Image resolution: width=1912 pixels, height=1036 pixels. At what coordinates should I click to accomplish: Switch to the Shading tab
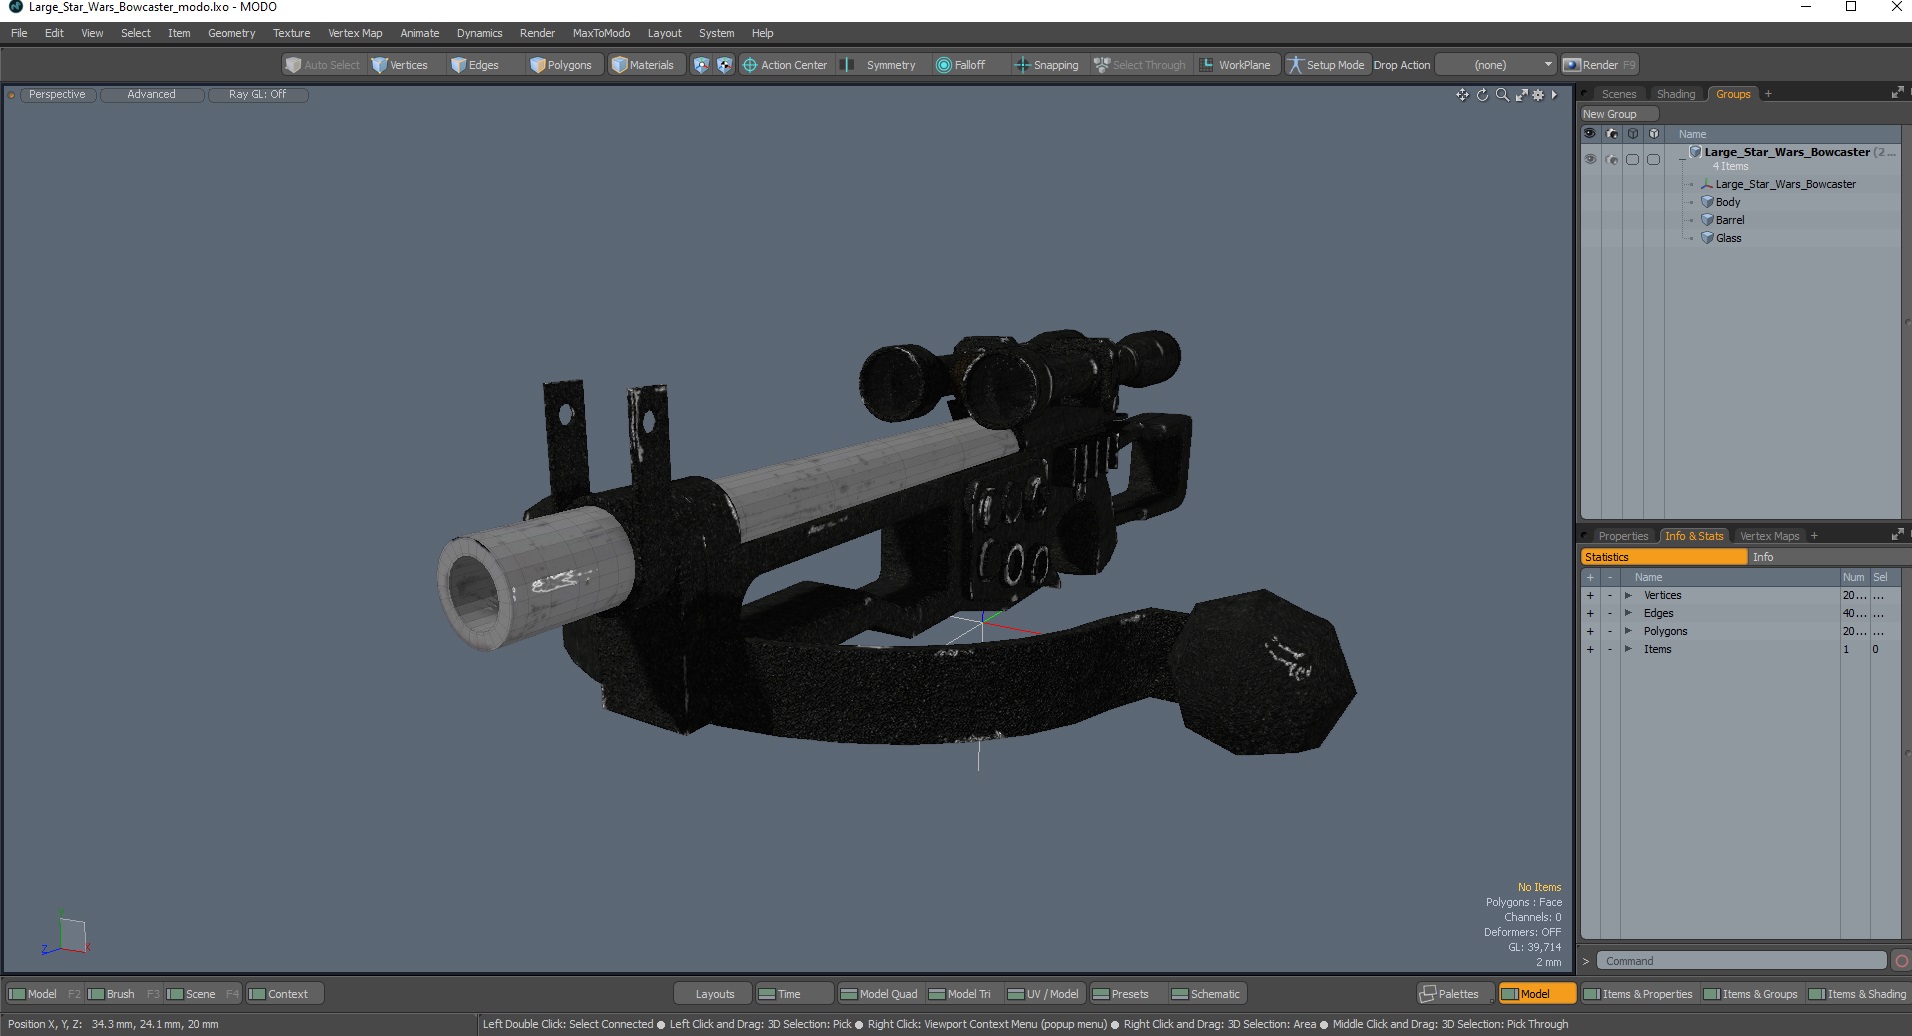tap(1676, 94)
